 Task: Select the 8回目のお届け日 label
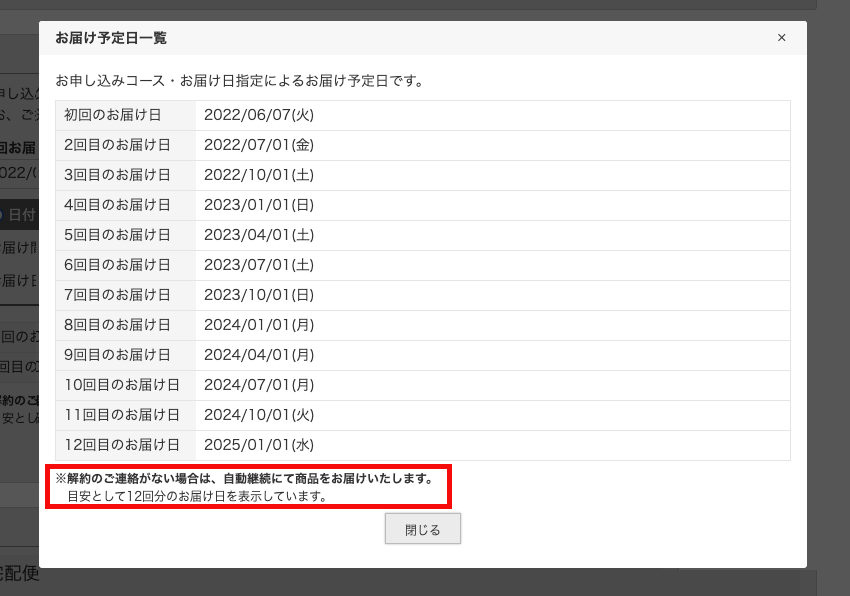117,325
